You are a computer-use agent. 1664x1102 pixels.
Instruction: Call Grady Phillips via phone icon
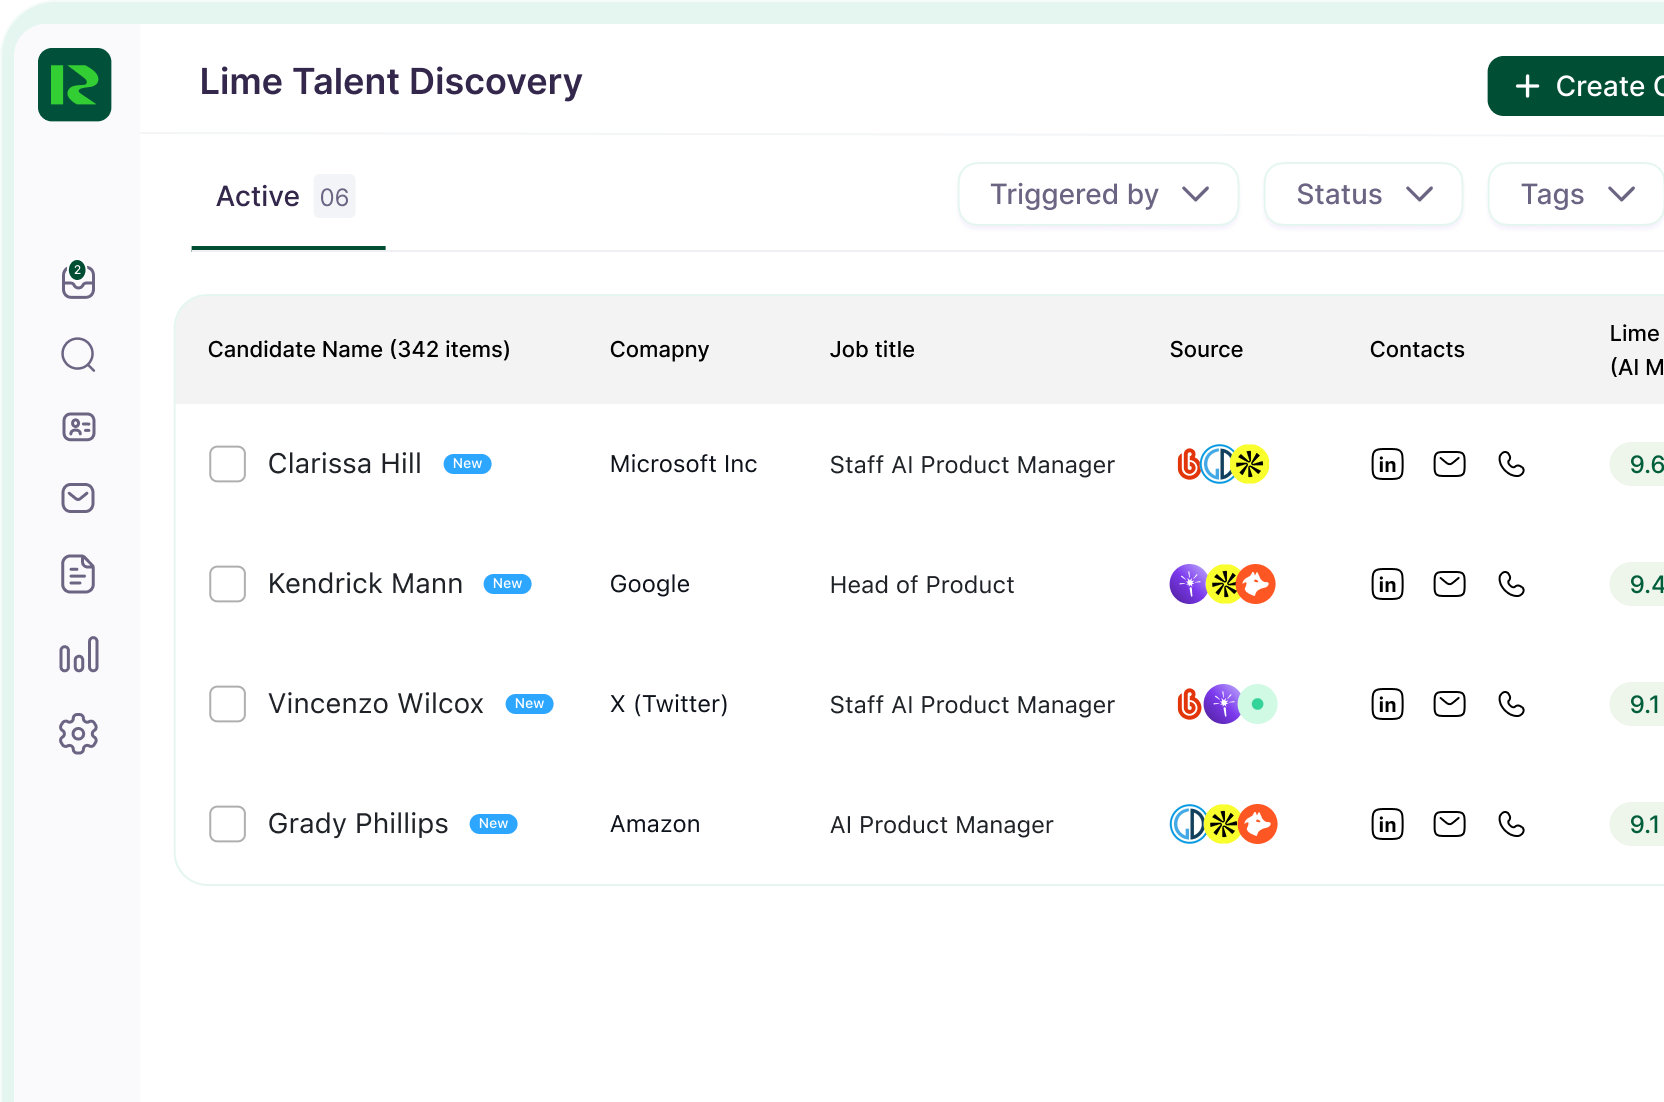coord(1512,824)
